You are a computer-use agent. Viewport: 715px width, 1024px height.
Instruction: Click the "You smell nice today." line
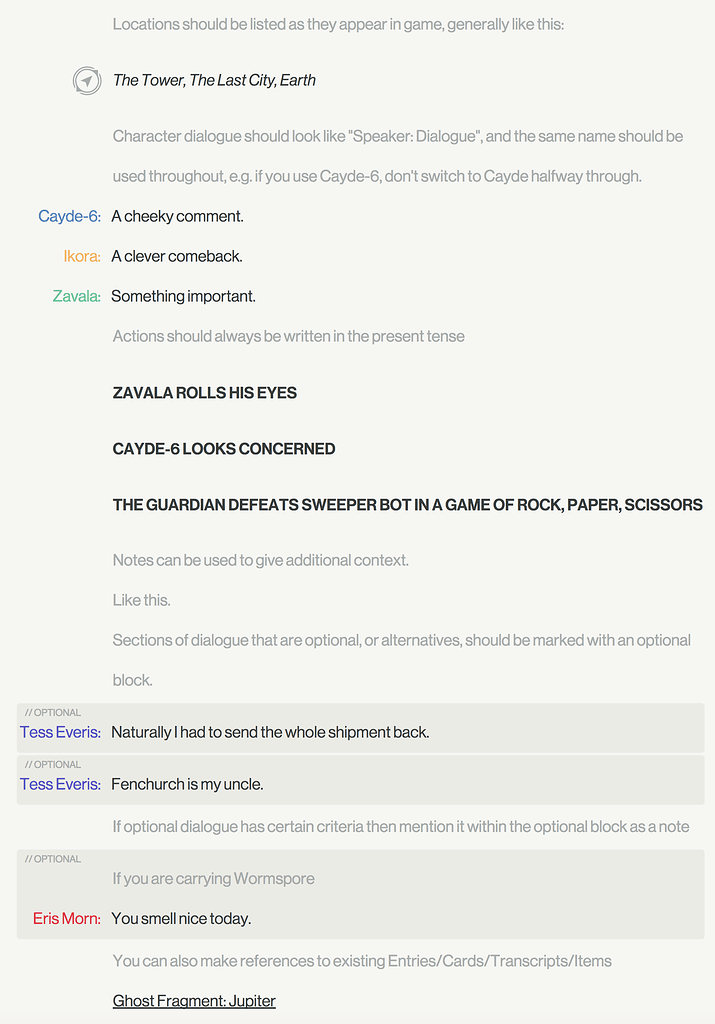tap(181, 918)
